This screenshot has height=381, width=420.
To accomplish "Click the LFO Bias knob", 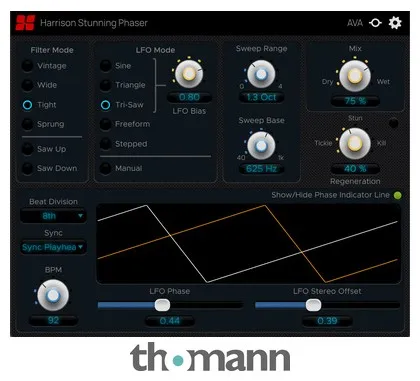I will point(189,74).
